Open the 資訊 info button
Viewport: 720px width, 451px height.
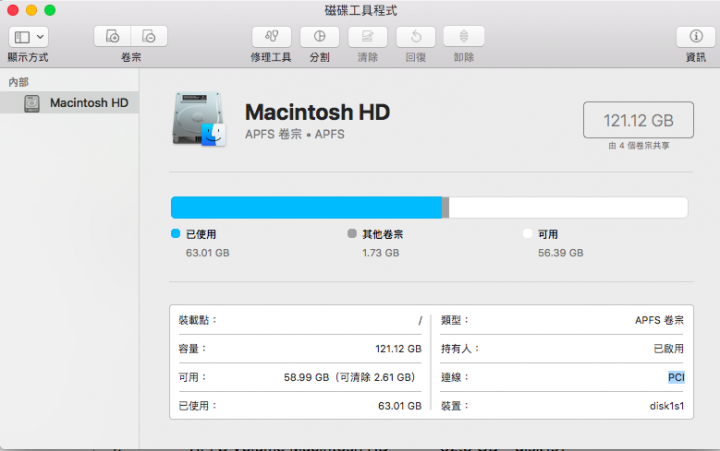point(696,37)
